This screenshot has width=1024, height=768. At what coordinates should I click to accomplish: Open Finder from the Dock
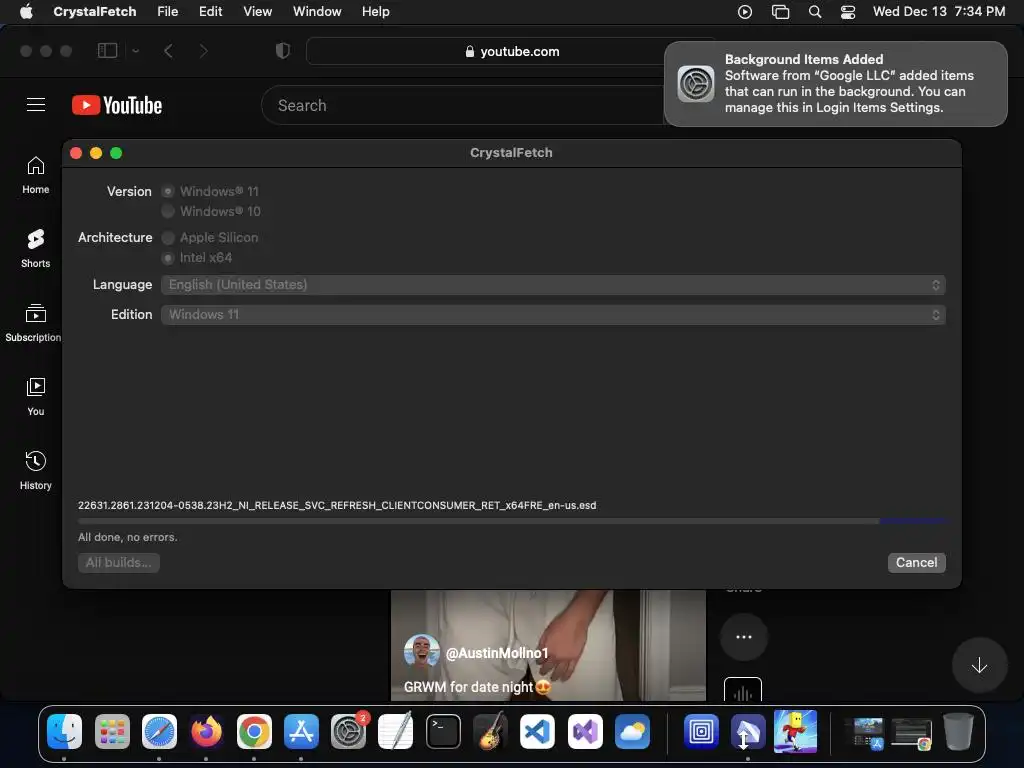64,731
